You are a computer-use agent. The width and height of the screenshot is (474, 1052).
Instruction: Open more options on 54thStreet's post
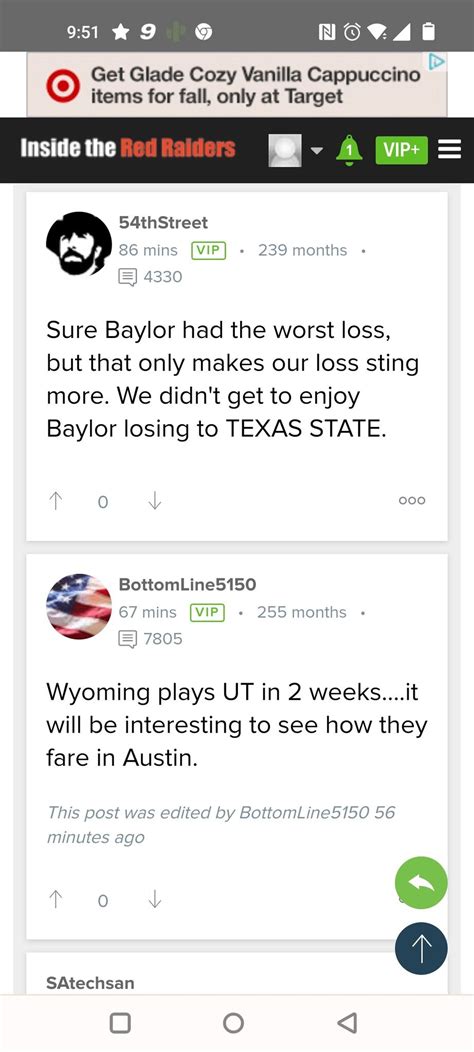[412, 501]
